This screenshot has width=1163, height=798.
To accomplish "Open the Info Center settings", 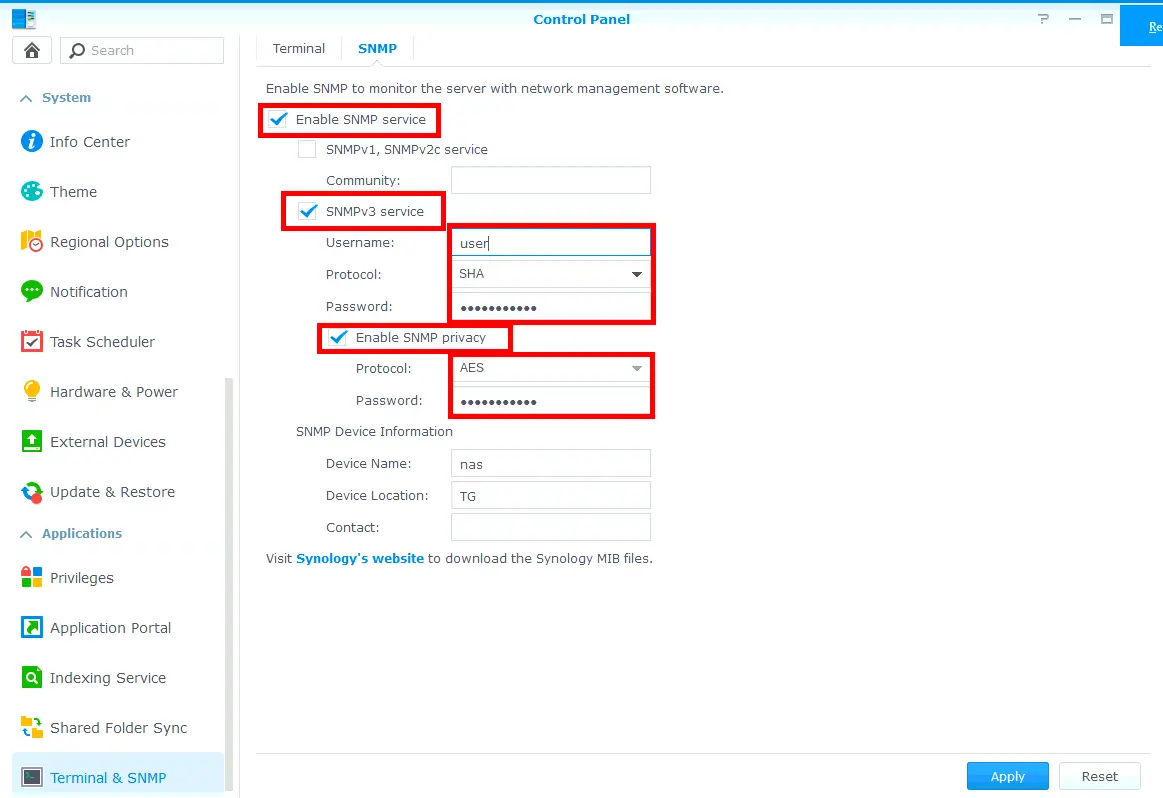I will click(88, 141).
